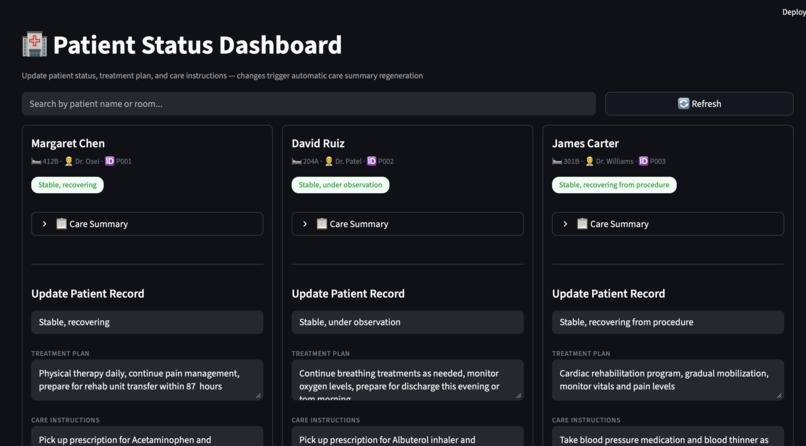Click the green 'Stable, recovering' status badge

pyautogui.click(x=67, y=185)
